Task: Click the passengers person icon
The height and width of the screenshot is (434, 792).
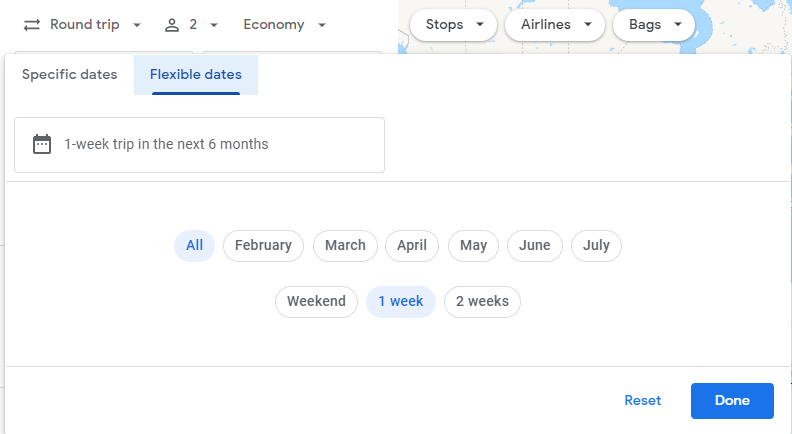Action: [172, 25]
